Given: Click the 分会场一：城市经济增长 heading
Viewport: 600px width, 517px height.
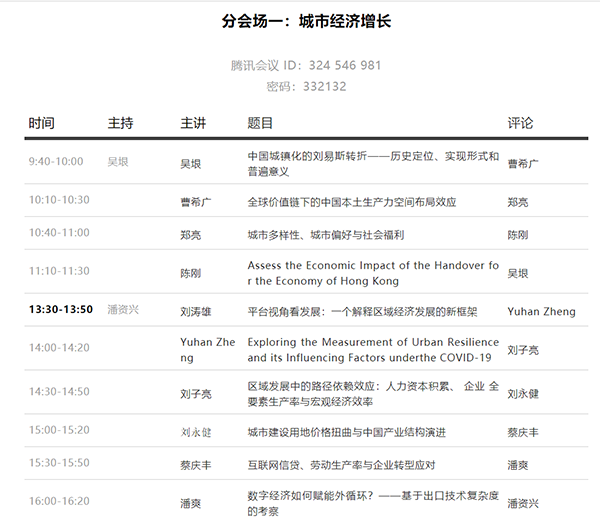Looking at the screenshot, I should click(x=300, y=22).
